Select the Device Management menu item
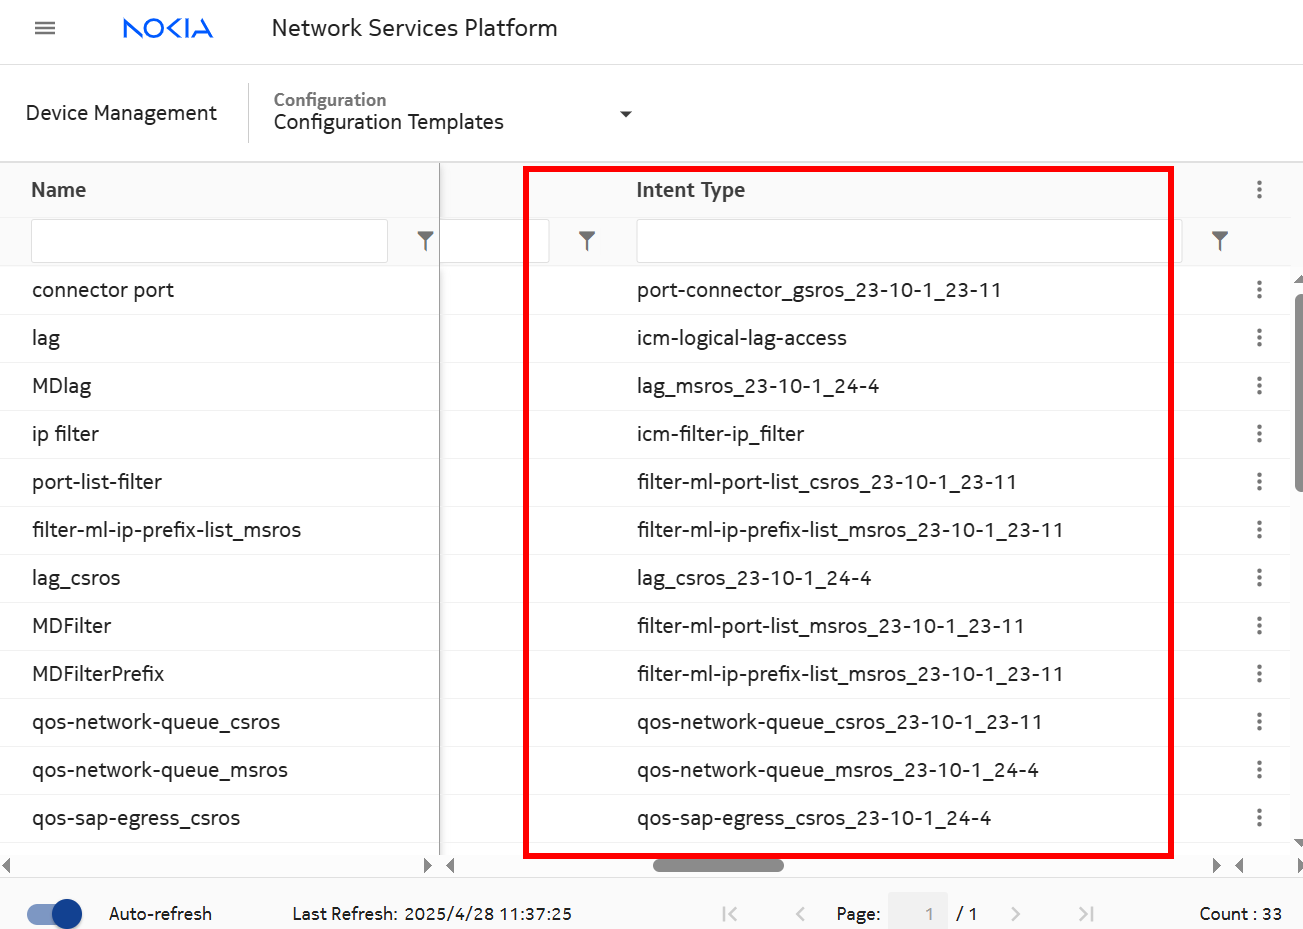The image size is (1303, 929). [121, 113]
